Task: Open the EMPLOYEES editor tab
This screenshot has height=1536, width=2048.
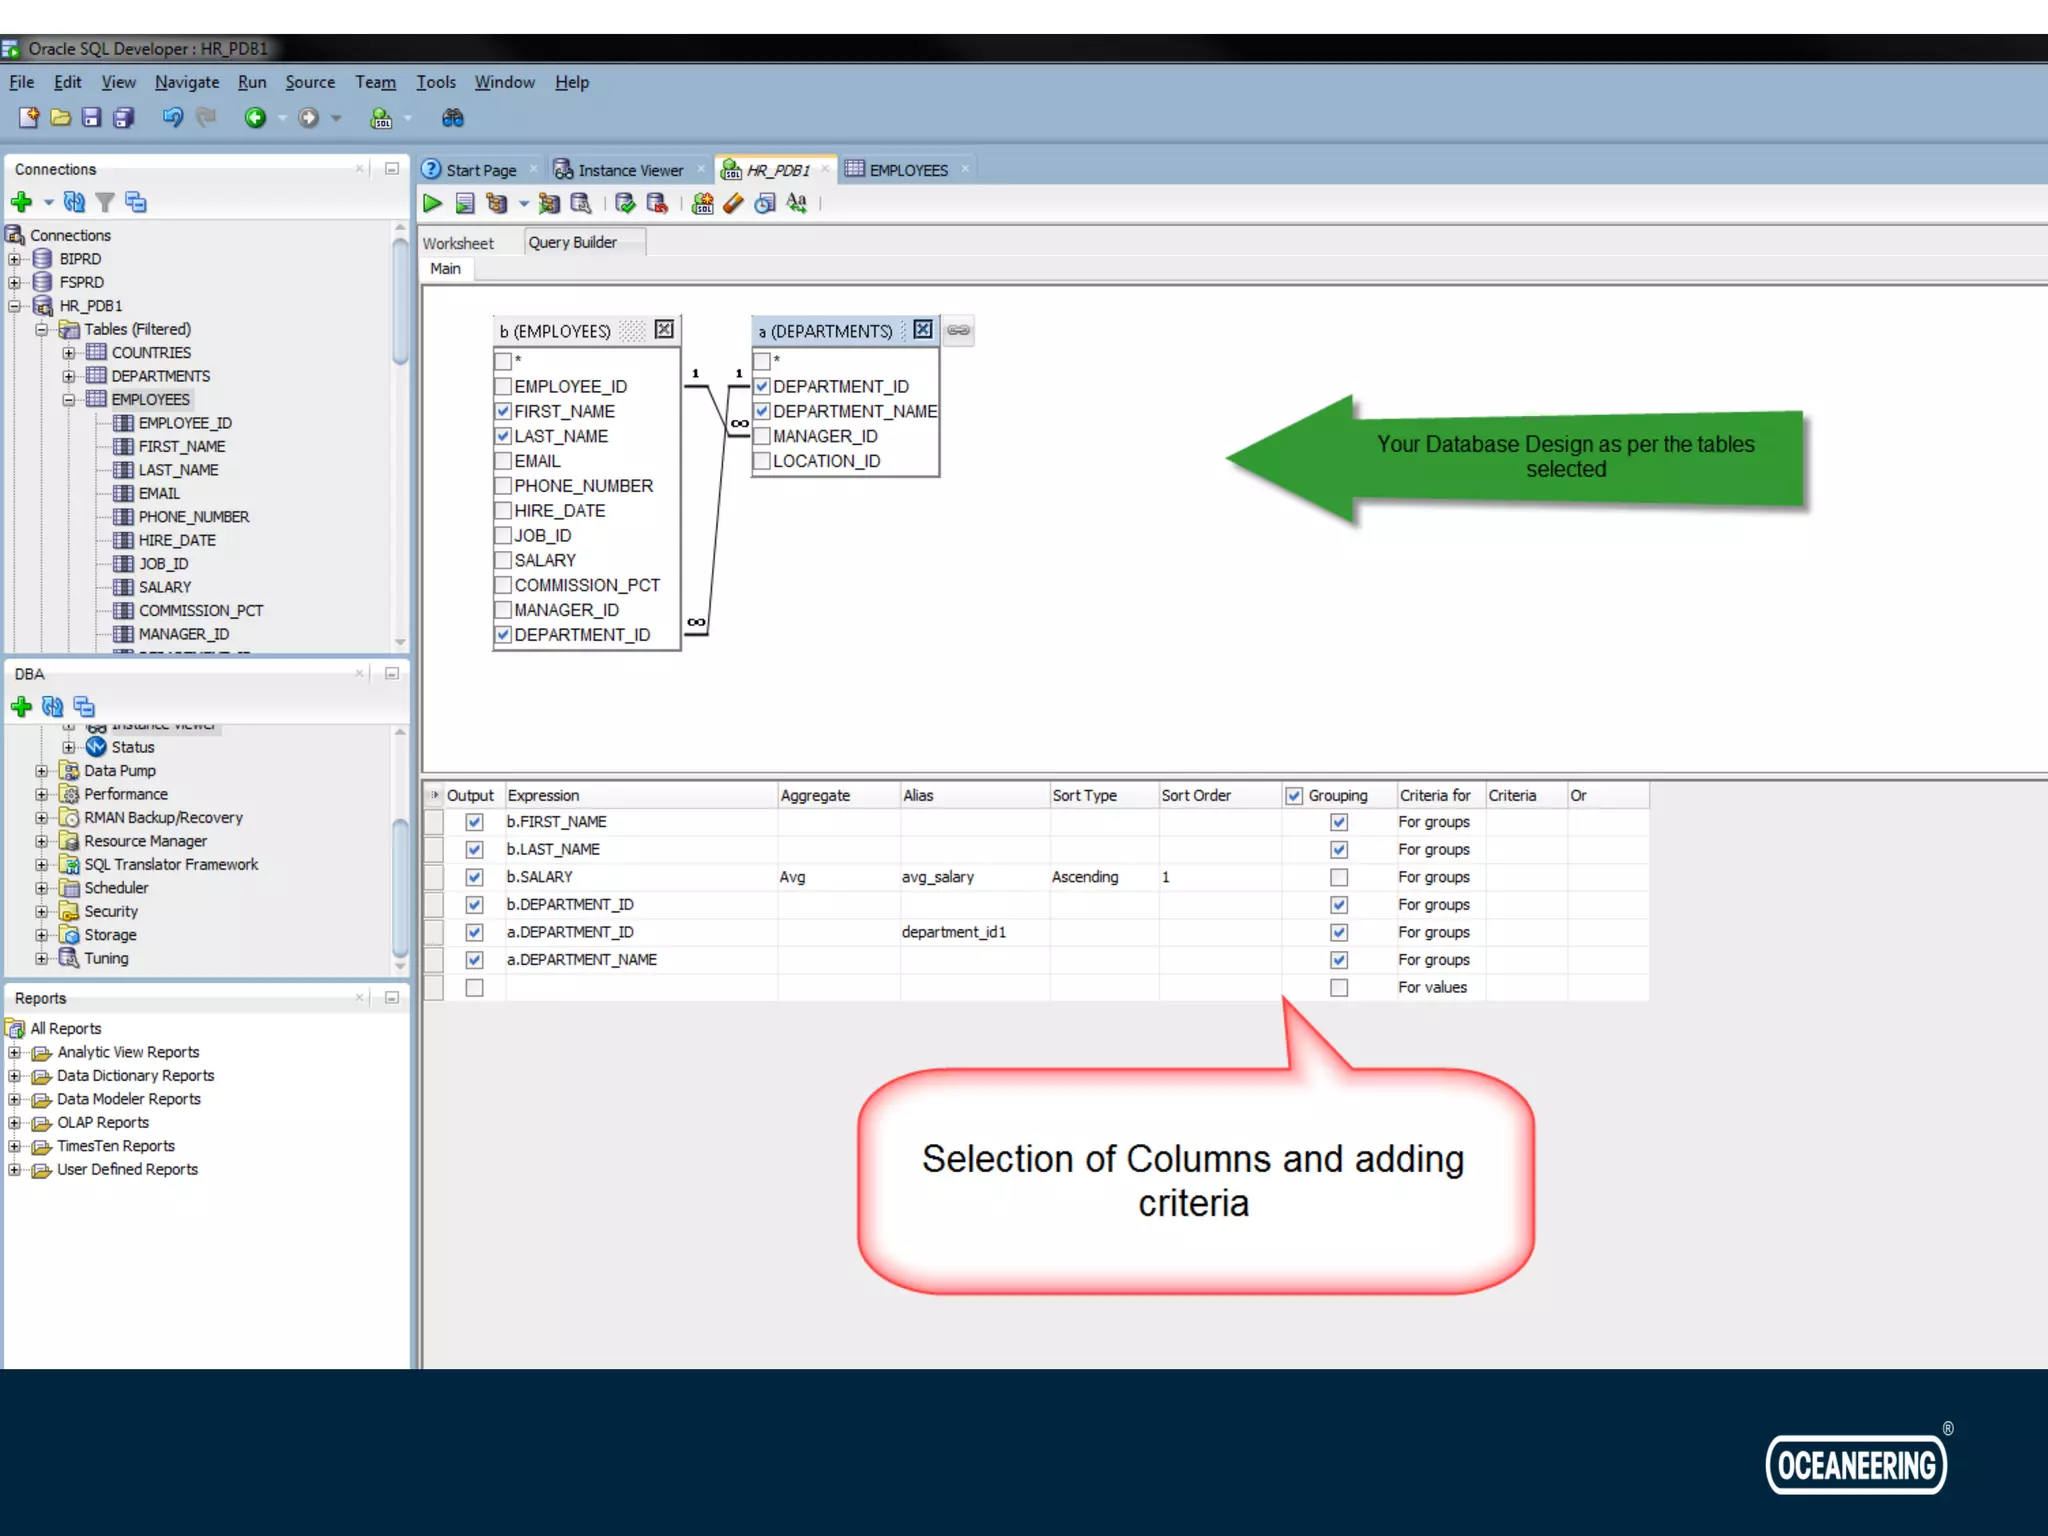Action: (x=907, y=170)
